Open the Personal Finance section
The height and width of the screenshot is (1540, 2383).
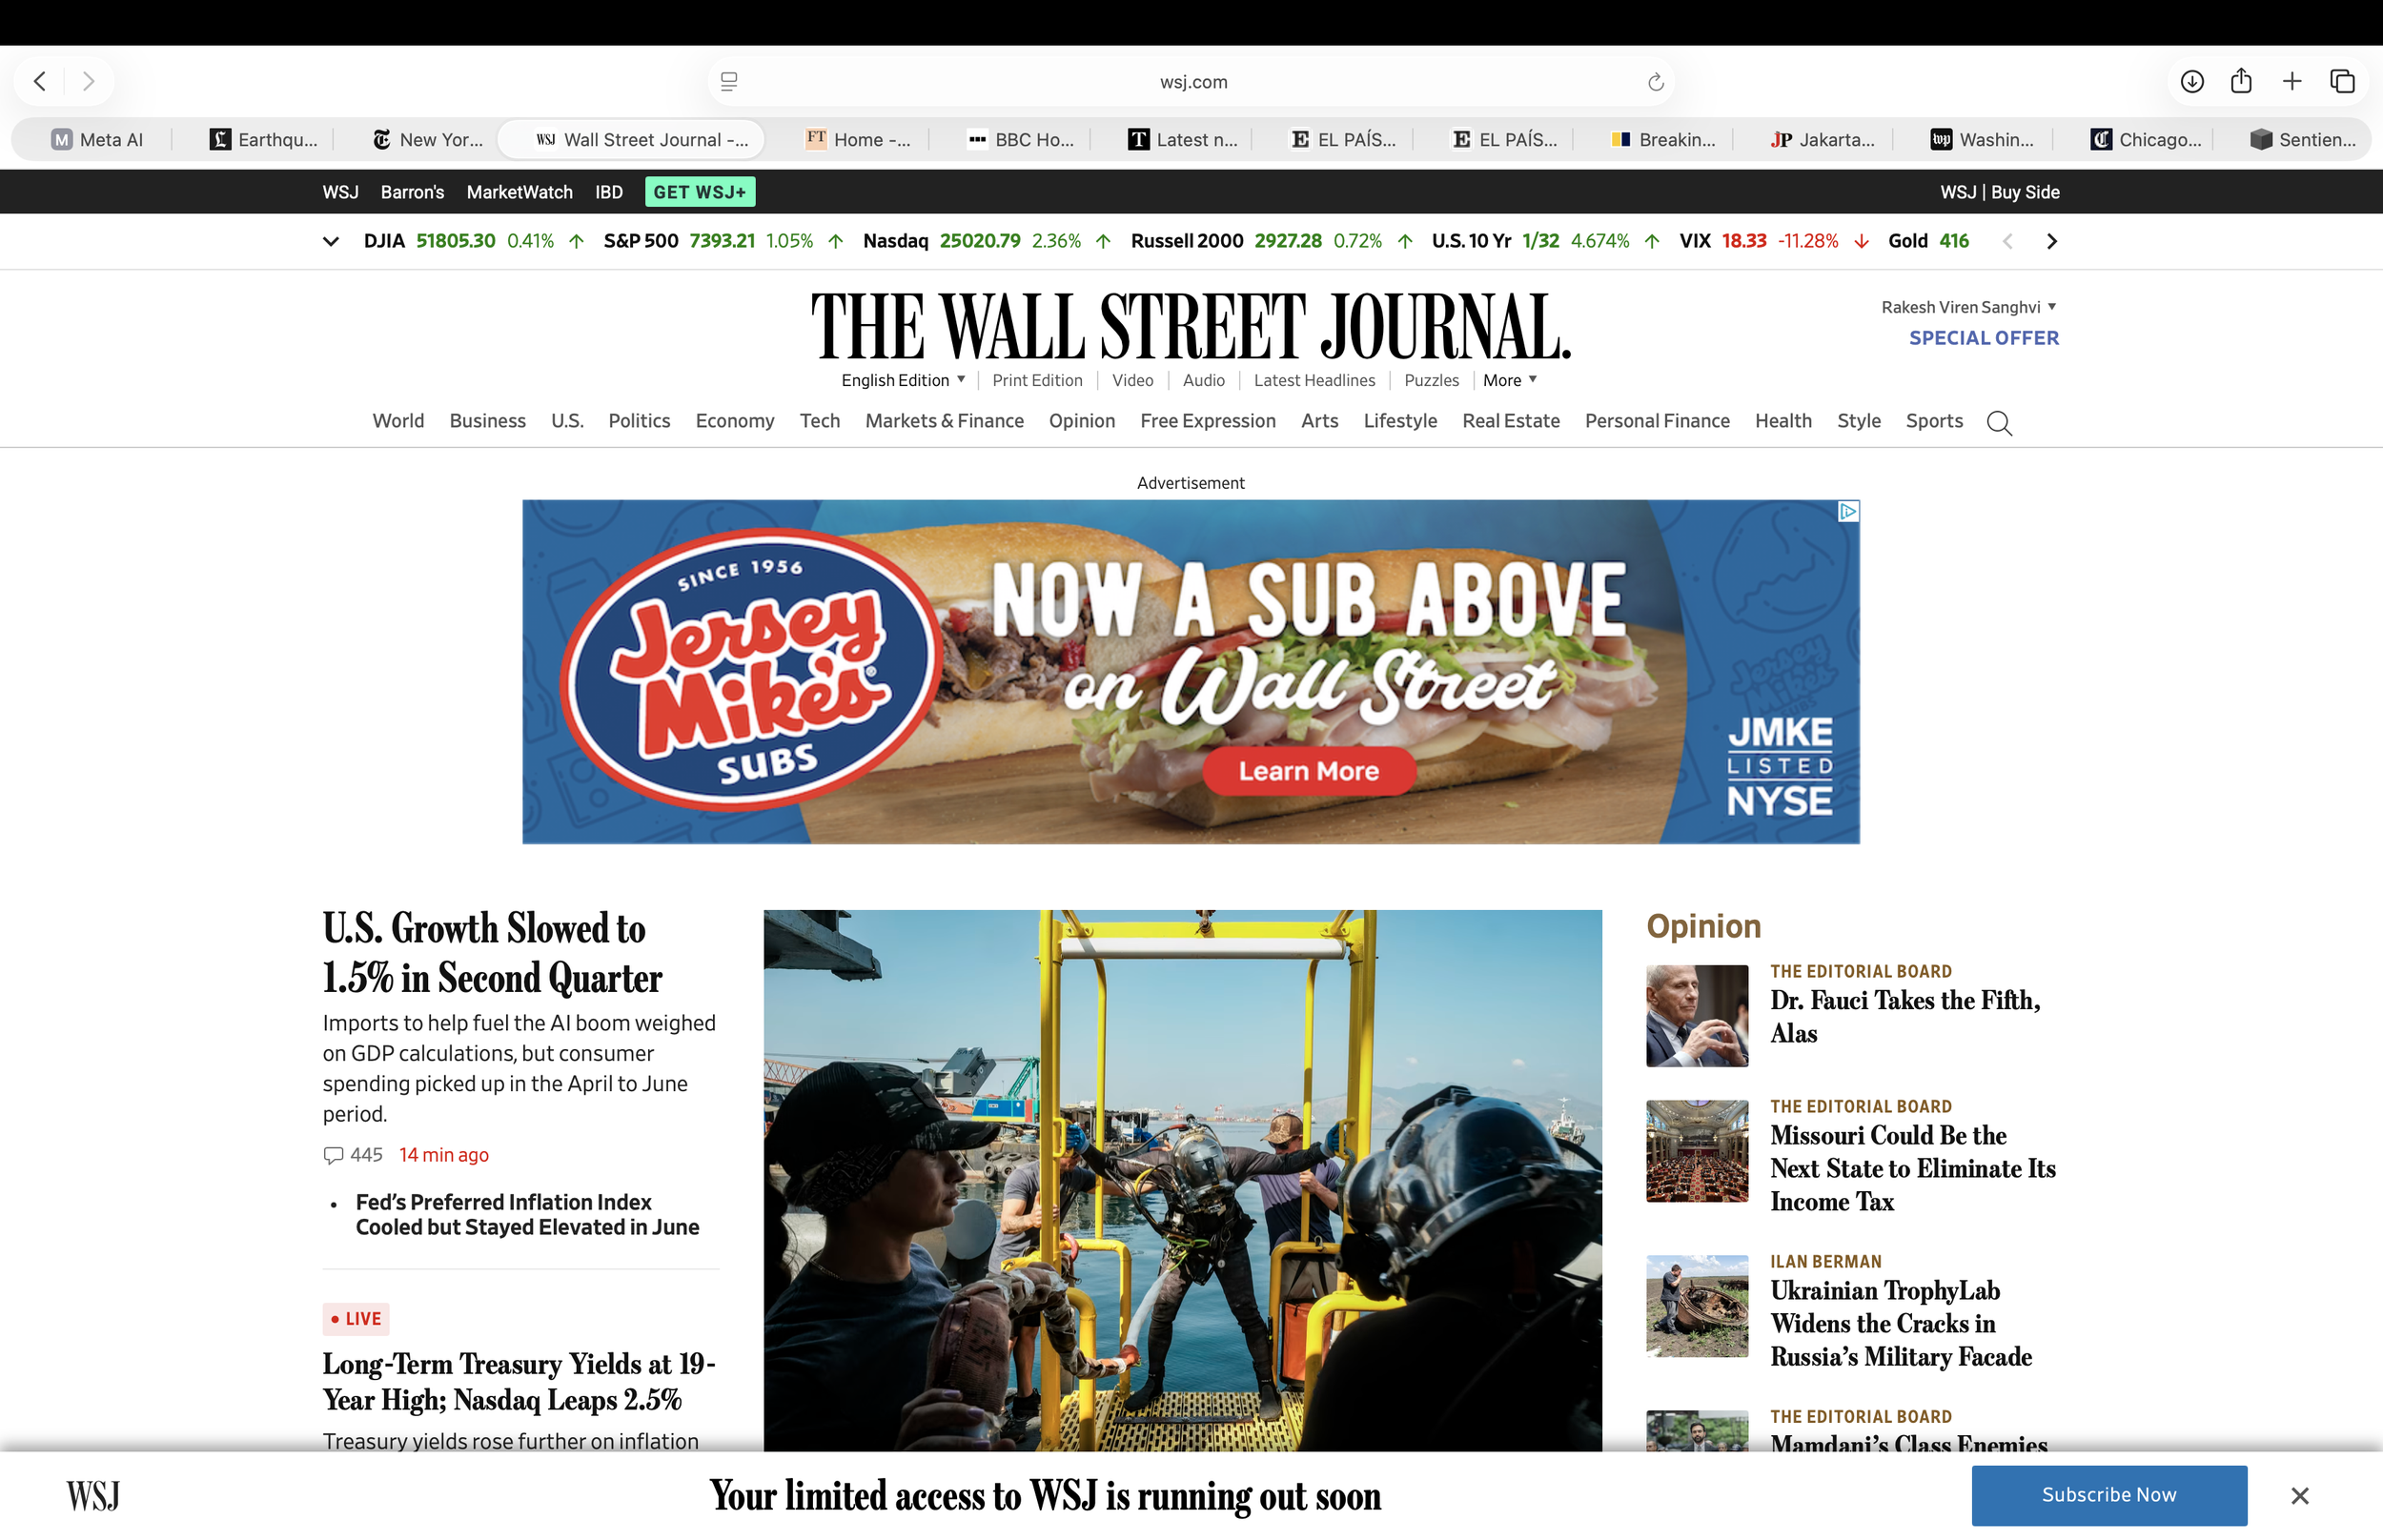(x=1657, y=421)
